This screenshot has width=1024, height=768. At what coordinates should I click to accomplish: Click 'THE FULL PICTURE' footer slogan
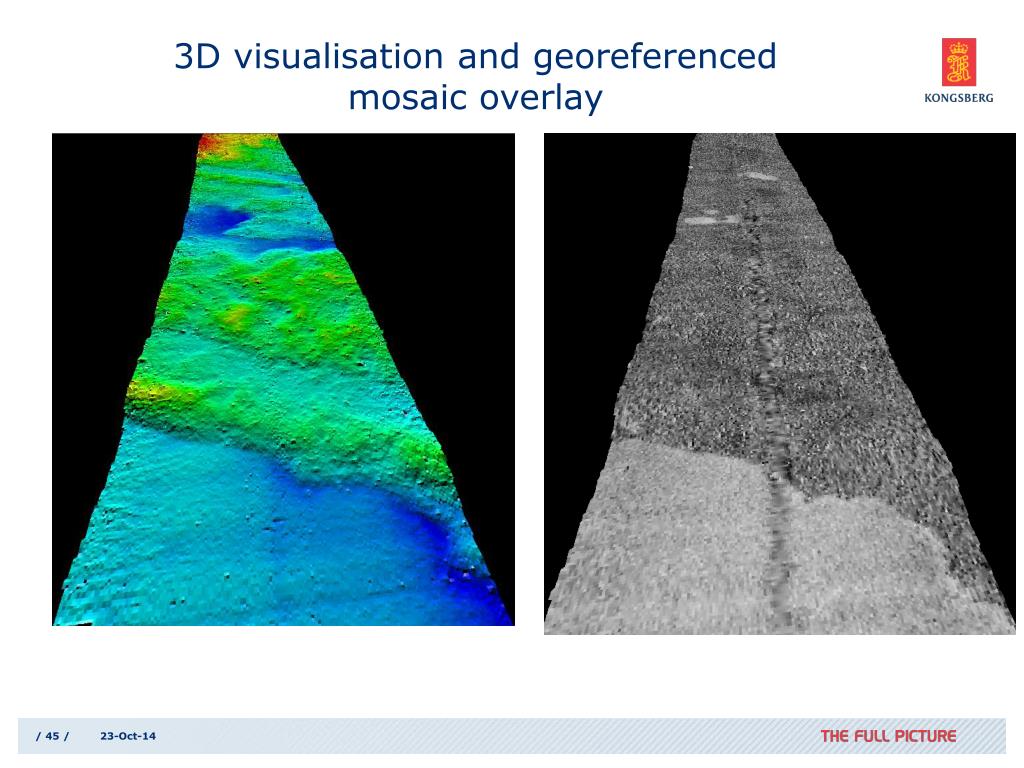888,736
